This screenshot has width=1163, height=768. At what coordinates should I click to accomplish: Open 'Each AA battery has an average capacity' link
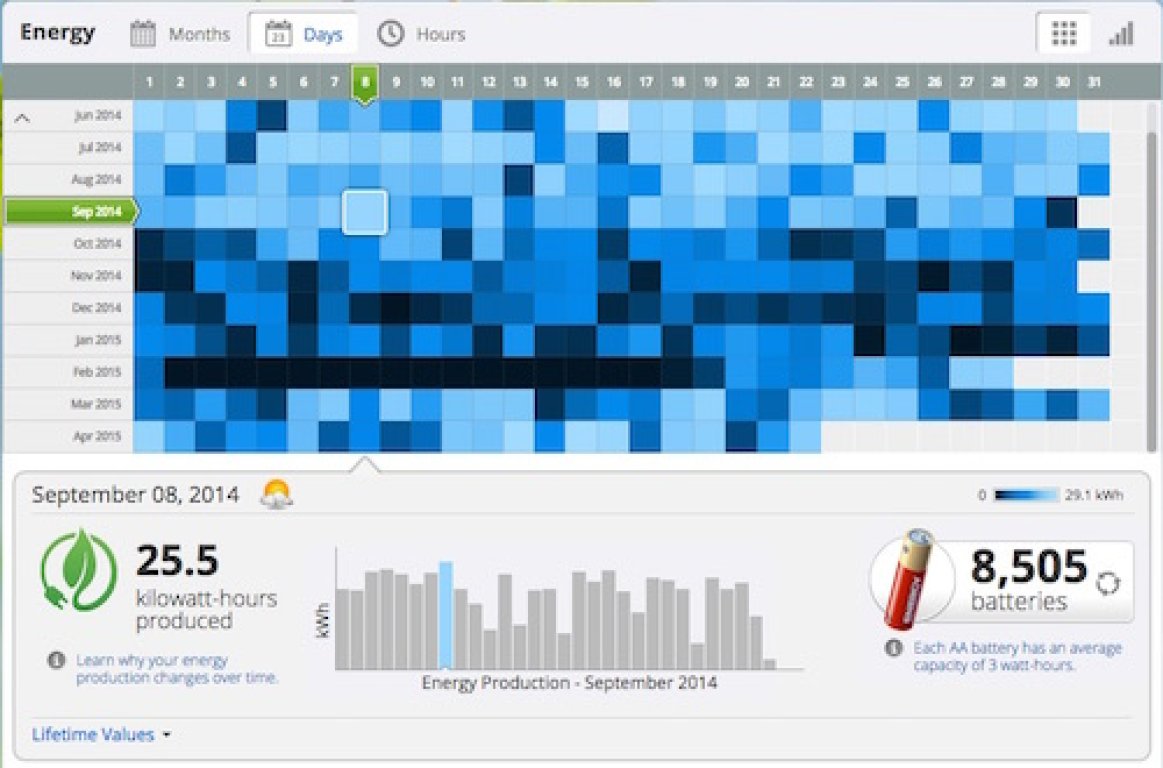(1017, 656)
